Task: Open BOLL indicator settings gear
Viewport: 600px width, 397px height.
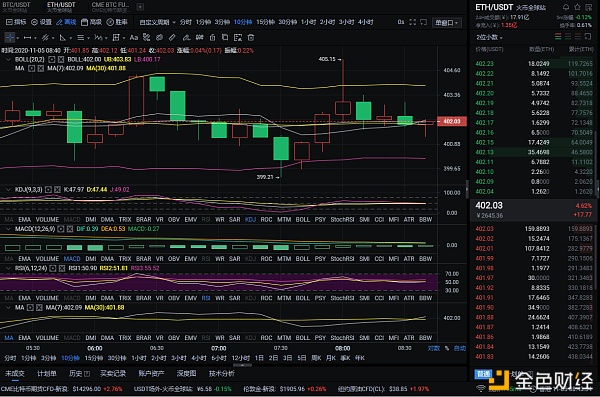Action: 52,59
